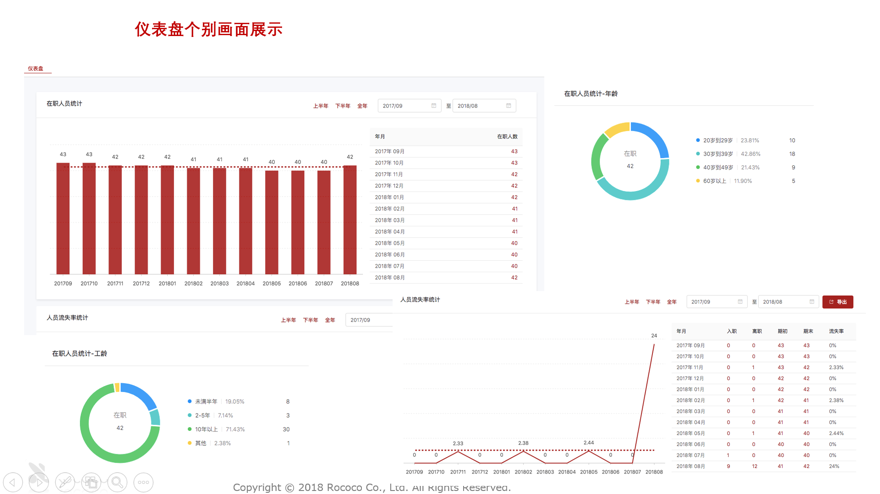Toggle 未满半年 legend item
This screenshot has height=494, width=880.
pos(203,401)
